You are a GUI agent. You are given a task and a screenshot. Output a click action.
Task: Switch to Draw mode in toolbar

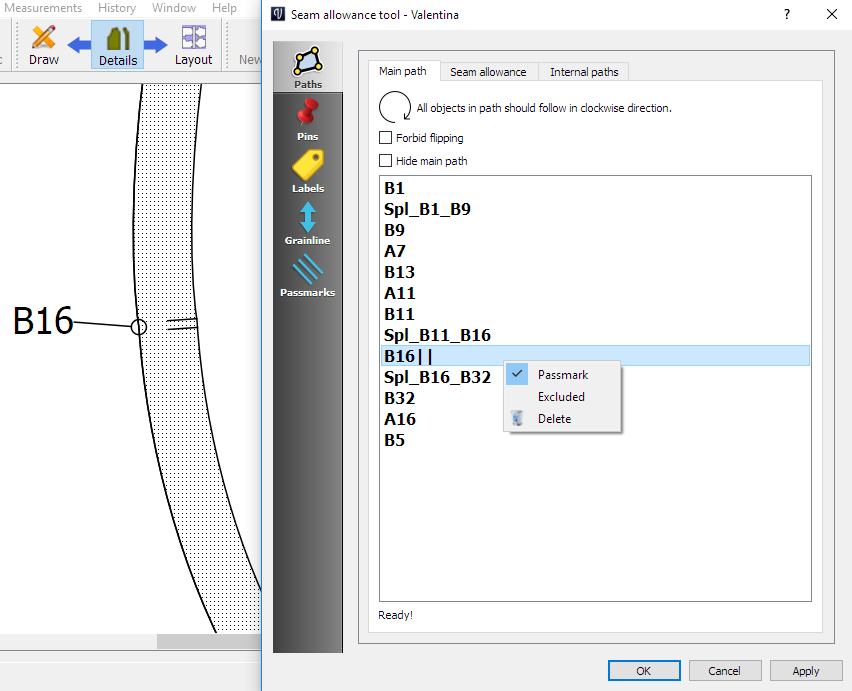43,45
